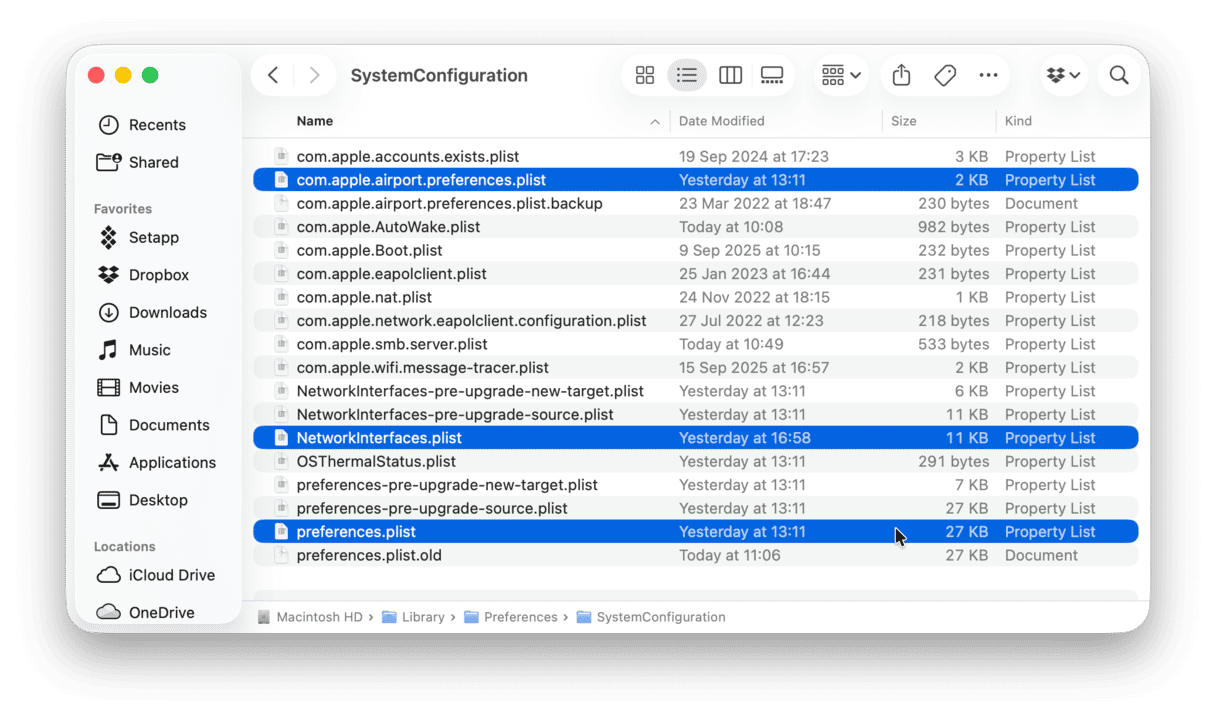Select com.apple.eapolclient.plist
The width and height of the screenshot is (1216, 720).
695,274
